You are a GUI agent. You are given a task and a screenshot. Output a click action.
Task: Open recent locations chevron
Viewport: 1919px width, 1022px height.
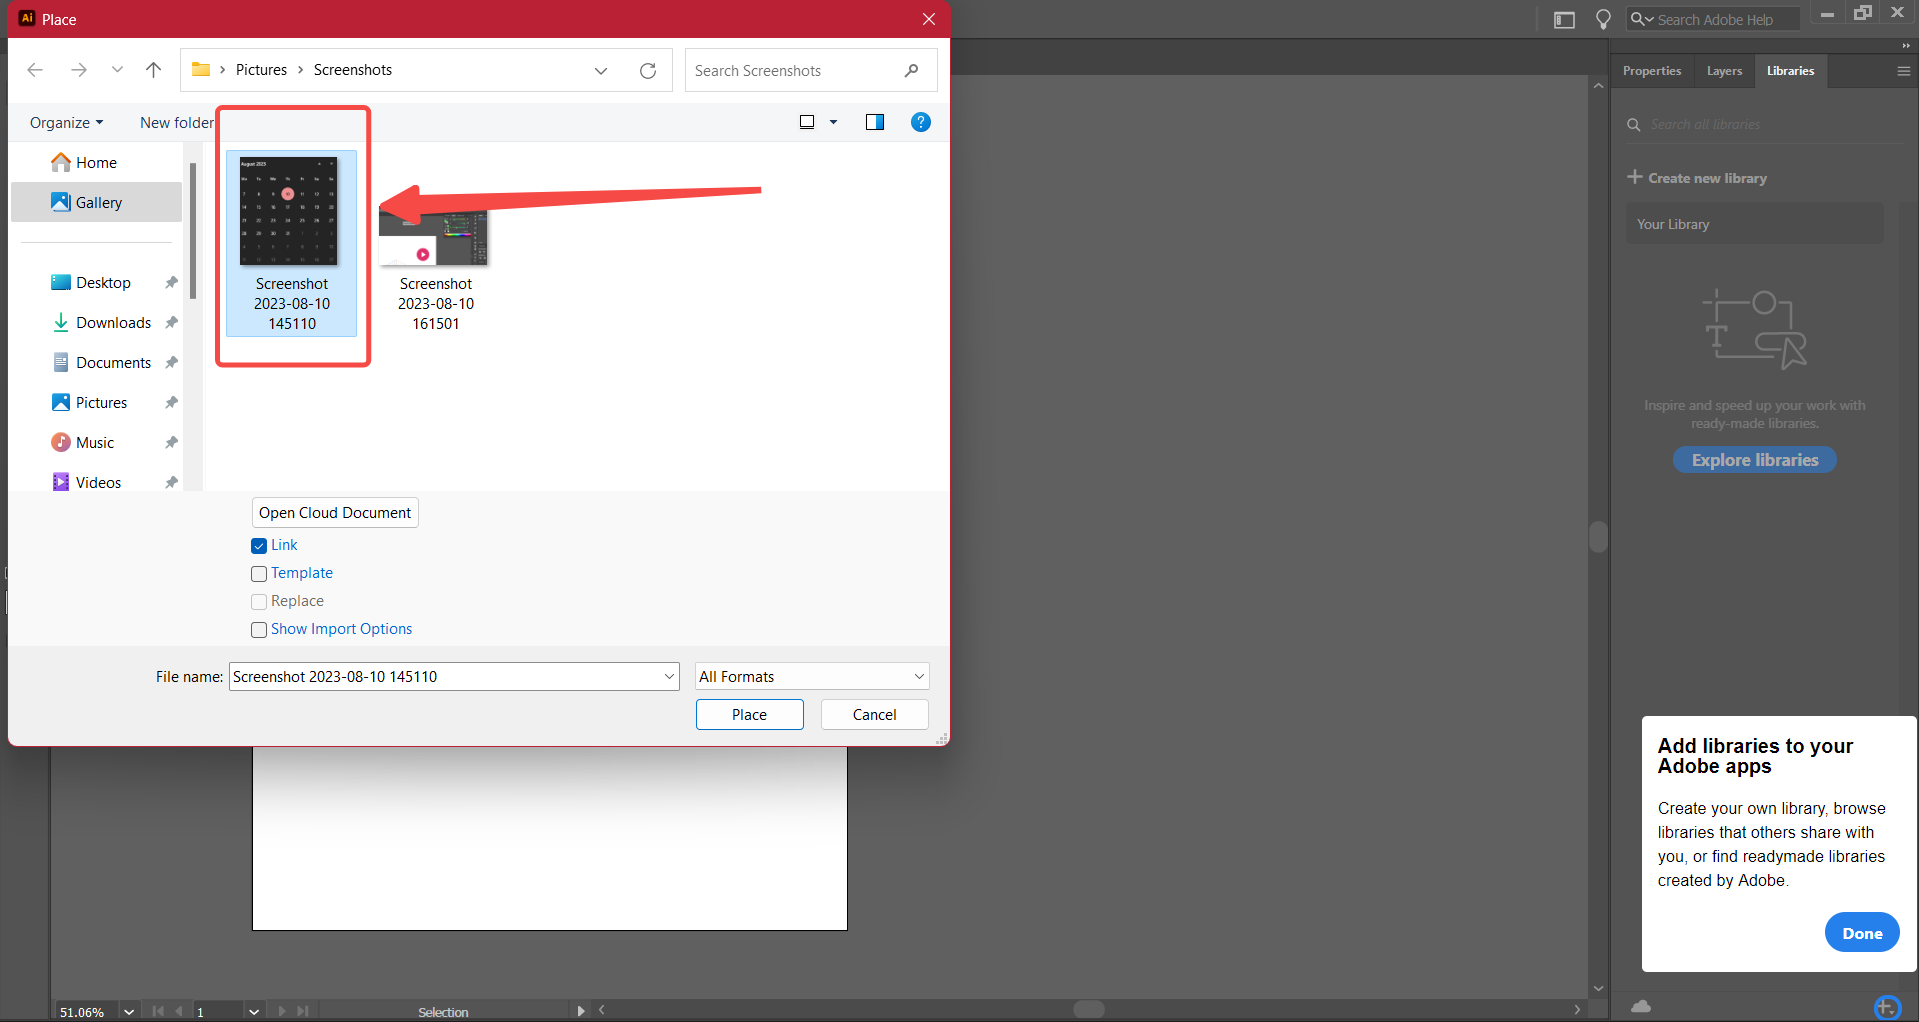click(117, 70)
